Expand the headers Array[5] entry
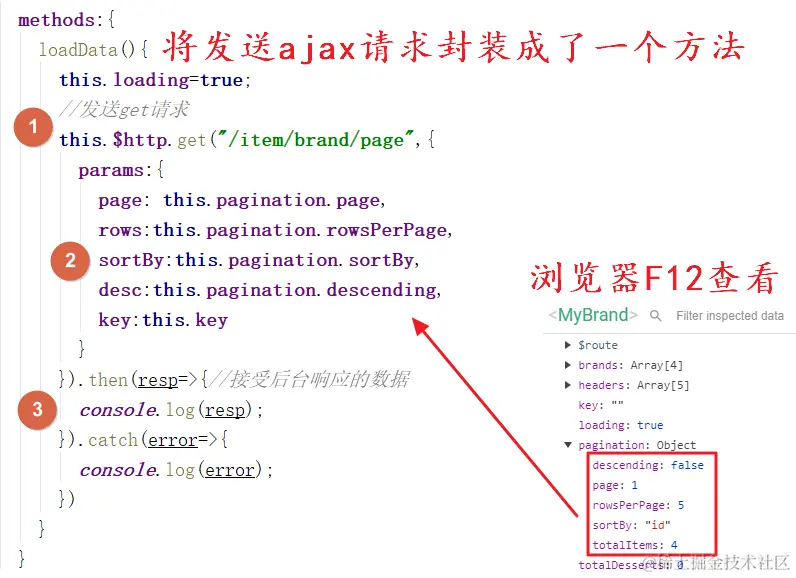 pyautogui.click(x=568, y=385)
